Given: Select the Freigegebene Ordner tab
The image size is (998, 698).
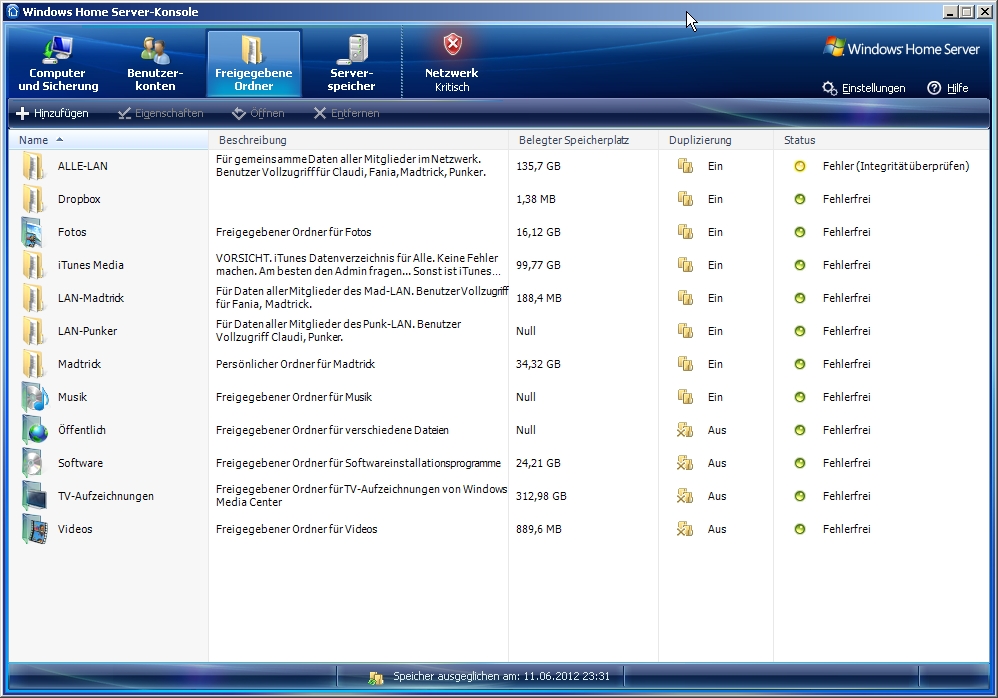Looking at the screenshot, I should pyautogui.click(x=253, y=64).
